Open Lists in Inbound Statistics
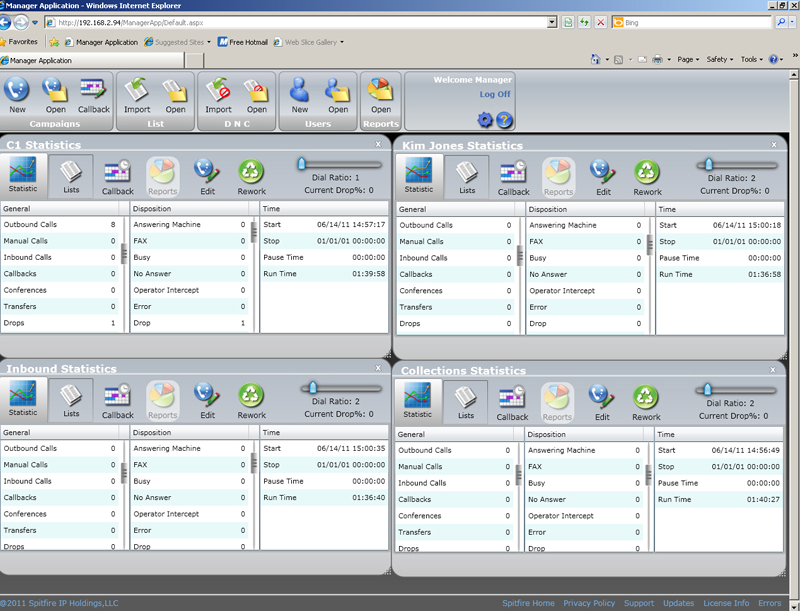800x611 pixels. [x=71, y=400]
